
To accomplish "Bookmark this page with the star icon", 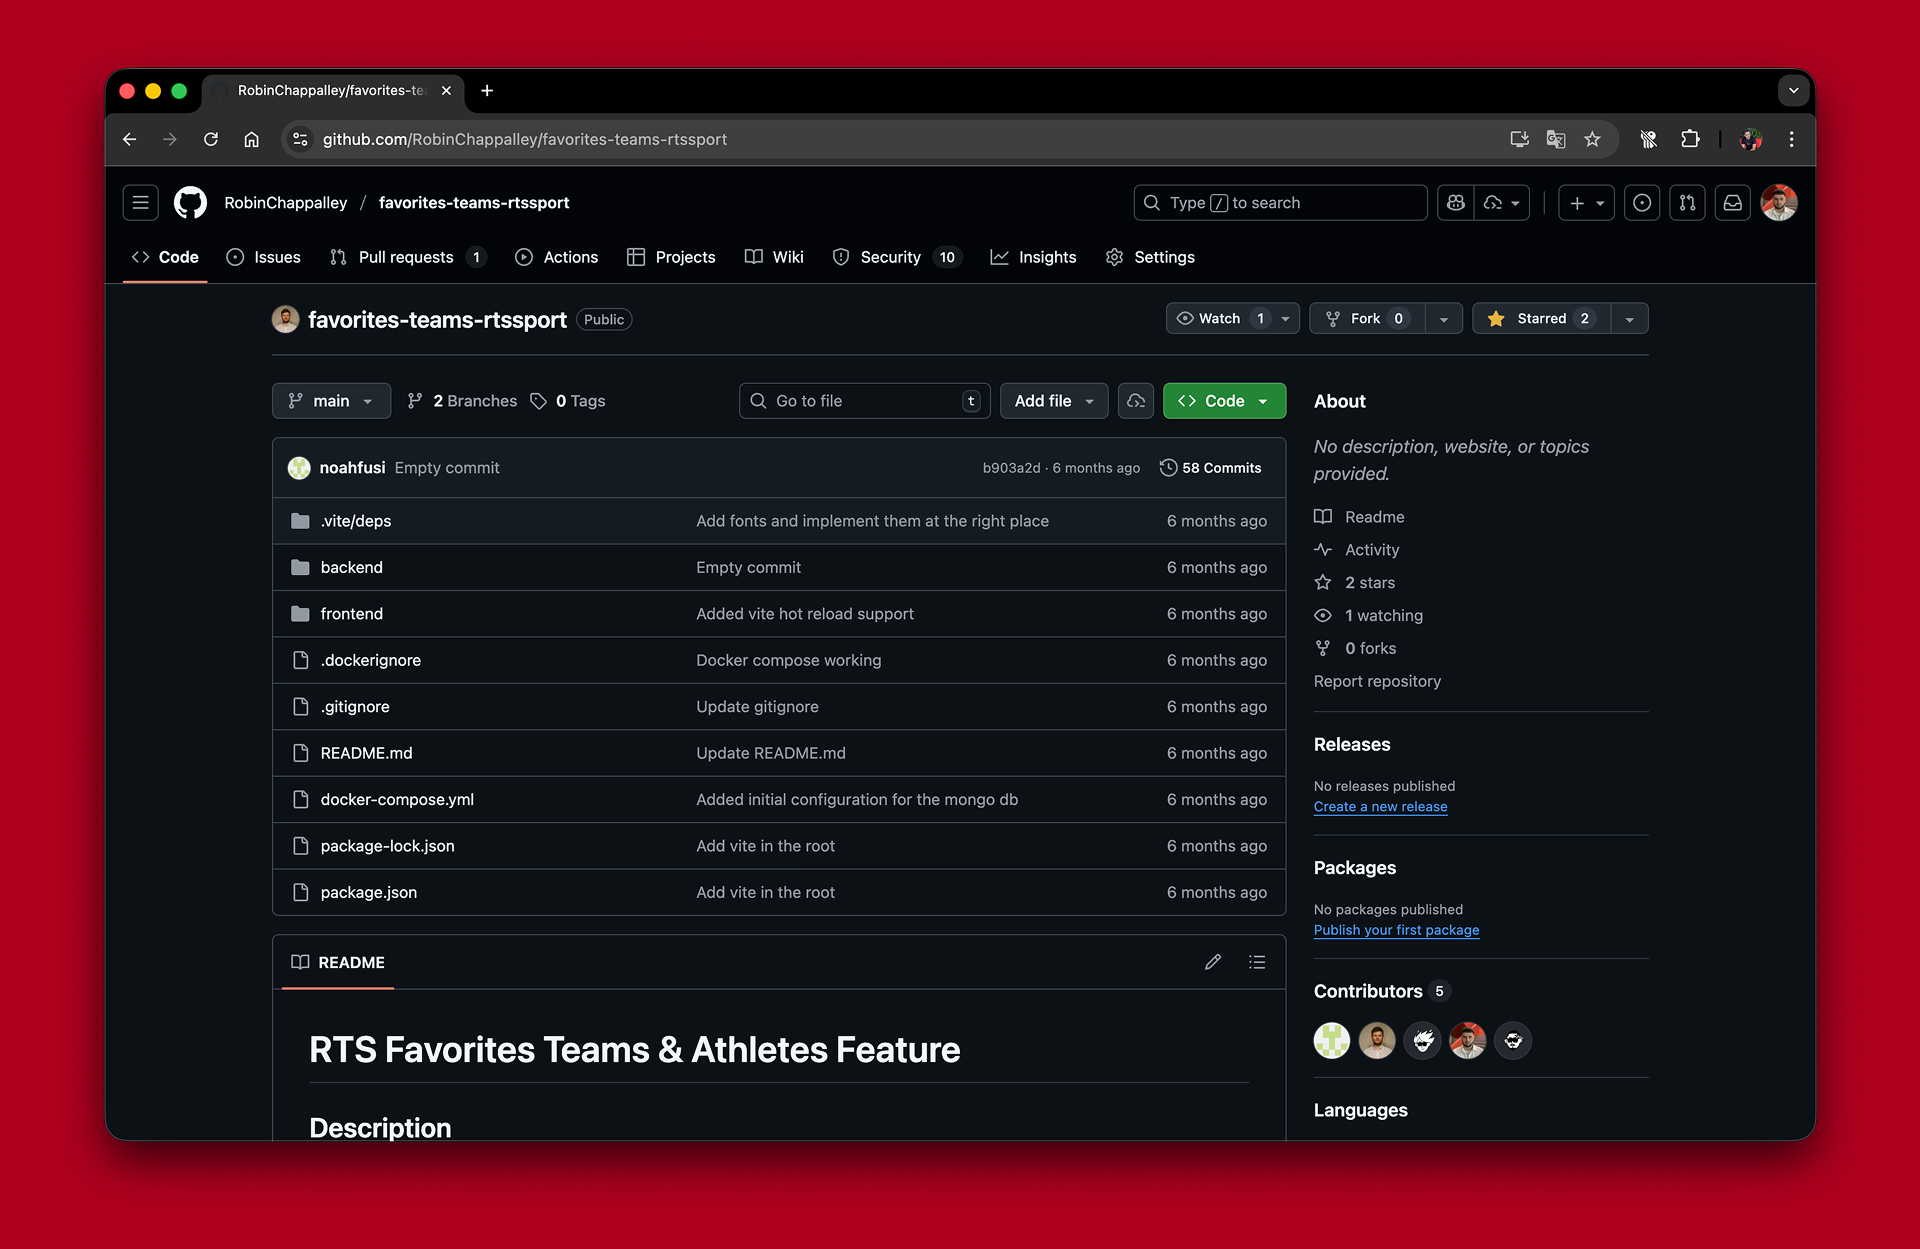I will pyautogui.click(x=1592, y=140).
